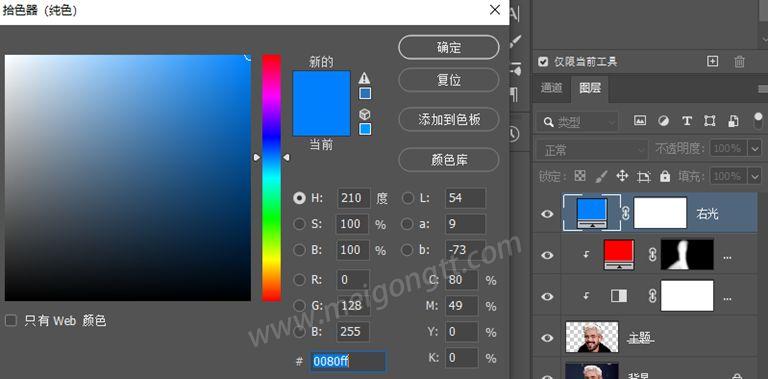The width and height of the screenshot is (768, 379).
Task: Hide the 右光 layer with eye icon
Action: [x=548, y=214]
